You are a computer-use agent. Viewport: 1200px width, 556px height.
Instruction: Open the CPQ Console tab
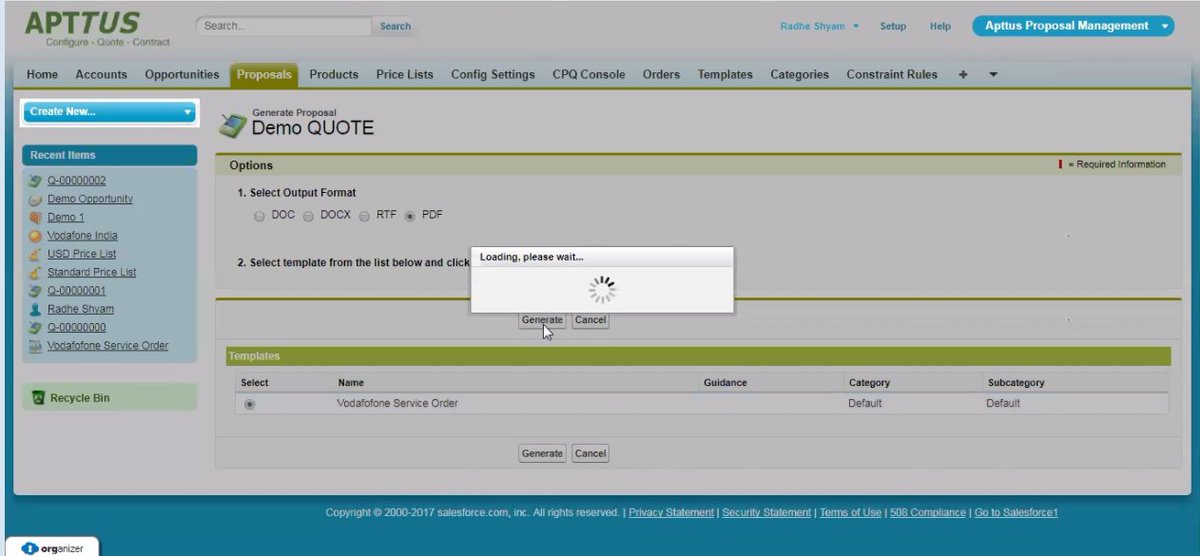589,74
